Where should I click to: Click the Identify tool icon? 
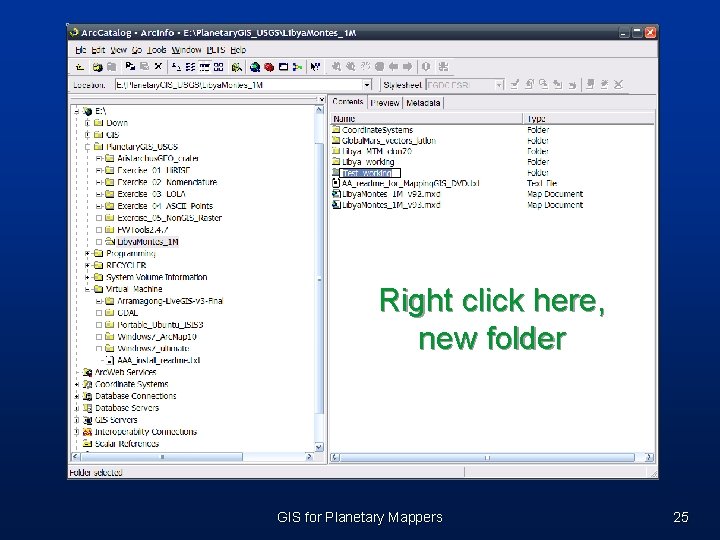pos(426,67)
